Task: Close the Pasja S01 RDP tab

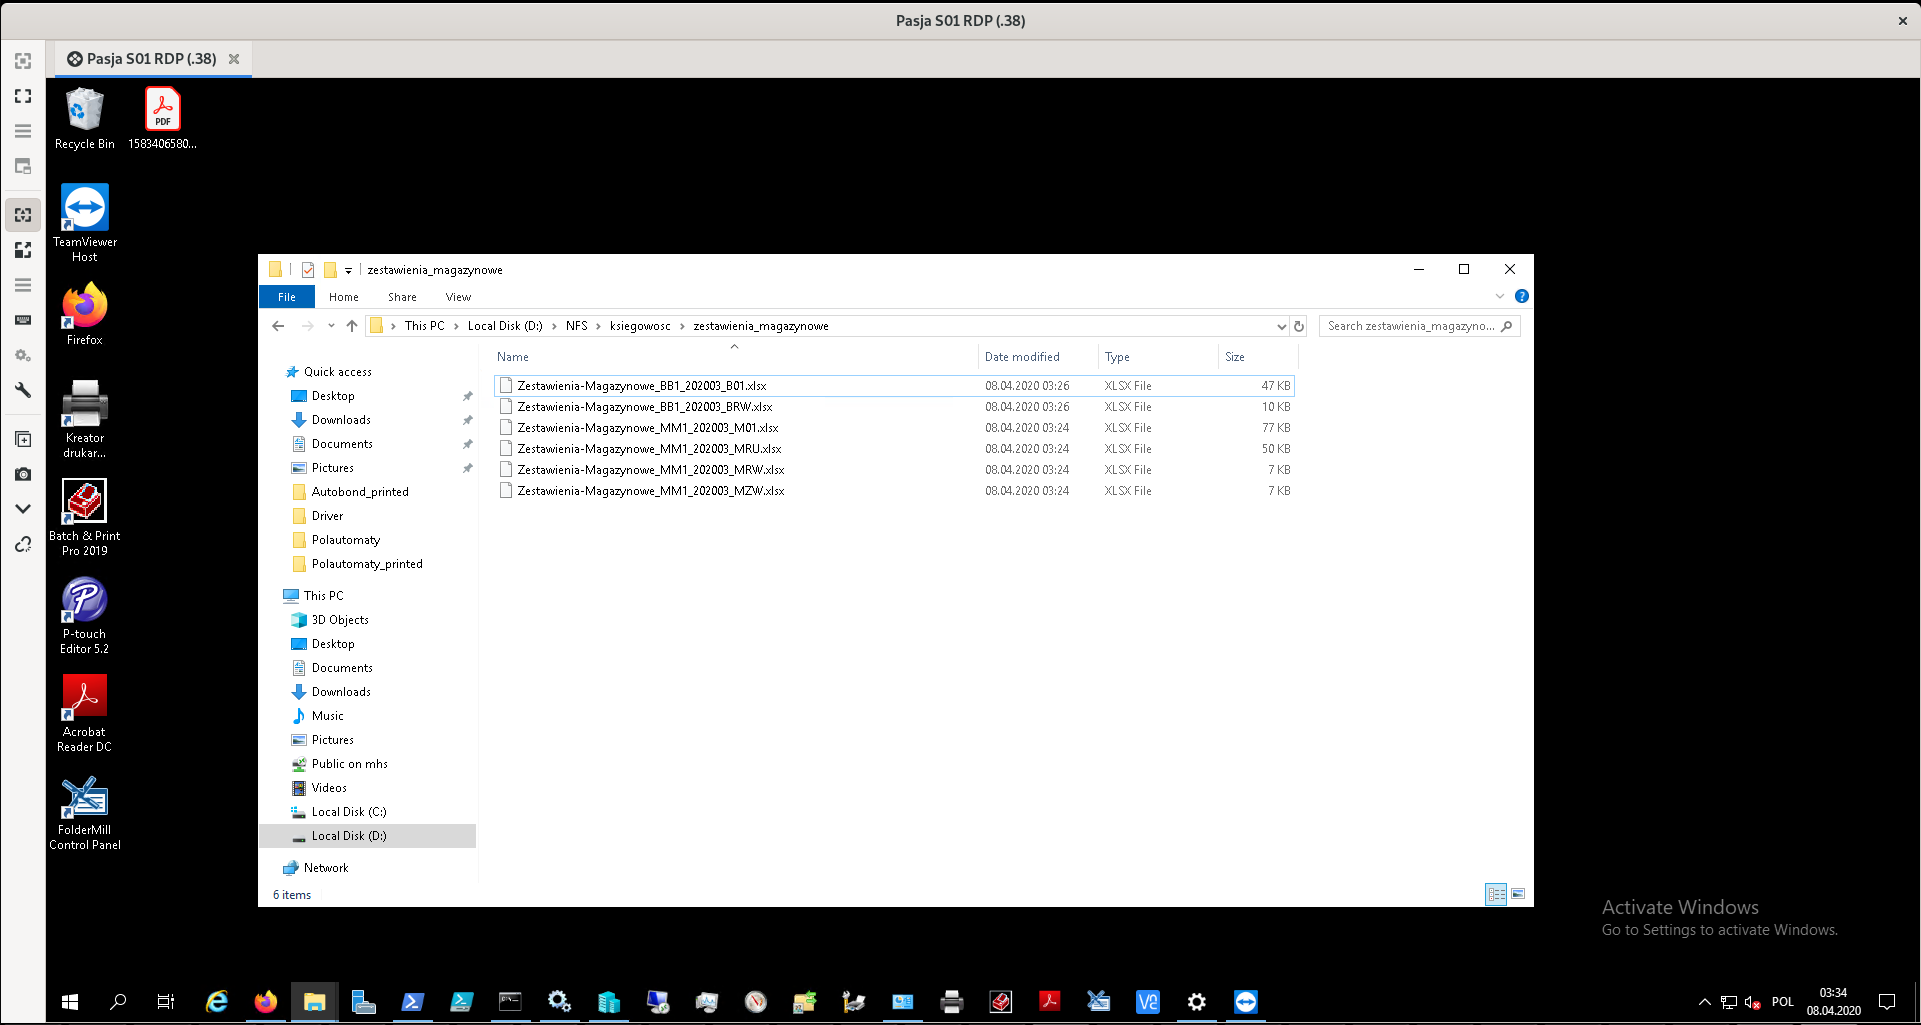Action: point(234,59)
